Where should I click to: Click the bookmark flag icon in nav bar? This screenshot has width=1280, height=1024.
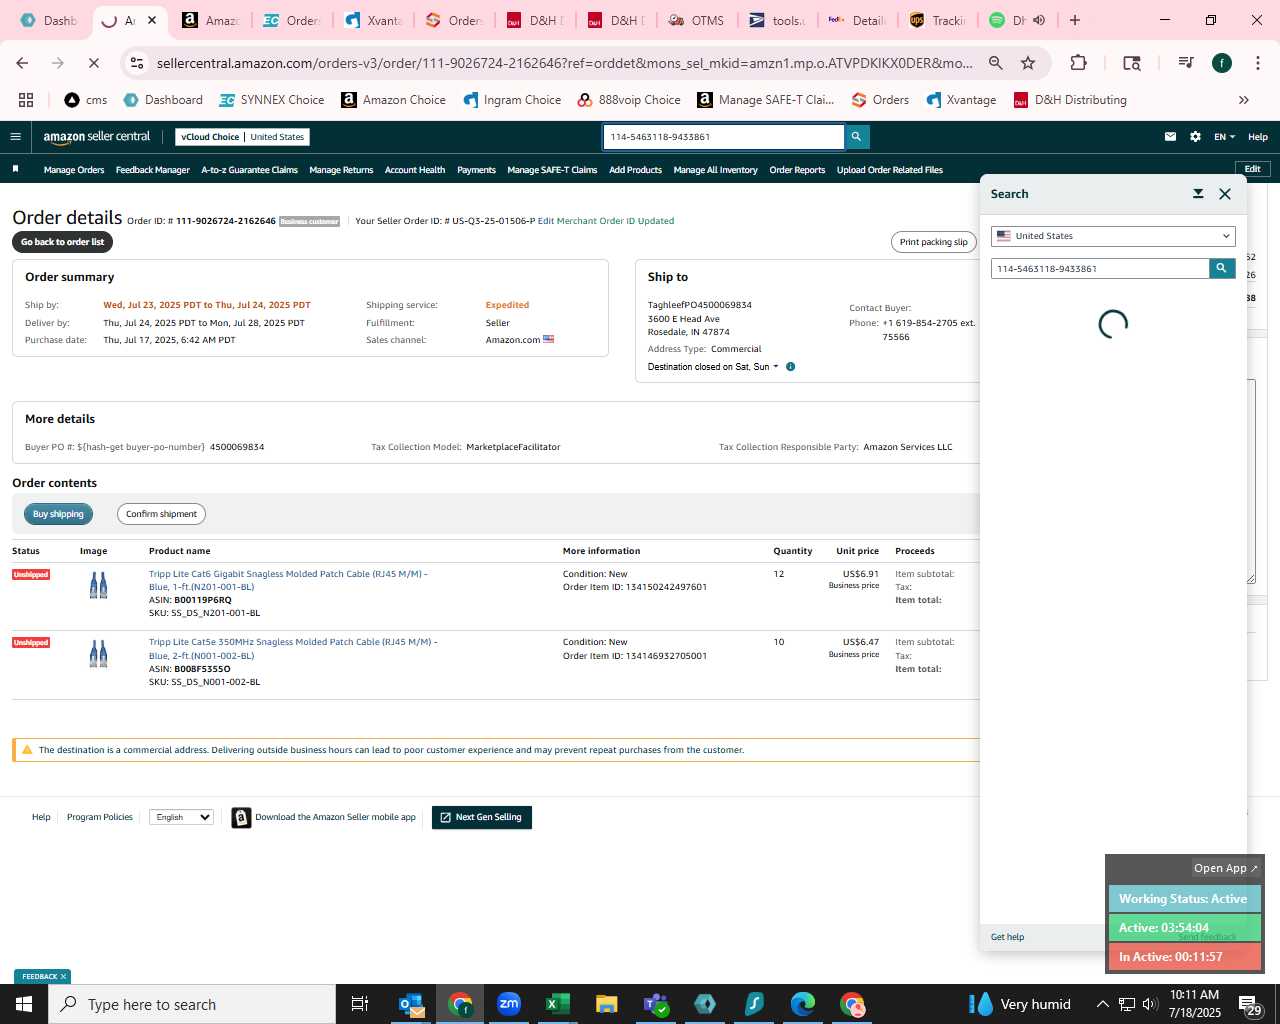[x=15, y=169]
